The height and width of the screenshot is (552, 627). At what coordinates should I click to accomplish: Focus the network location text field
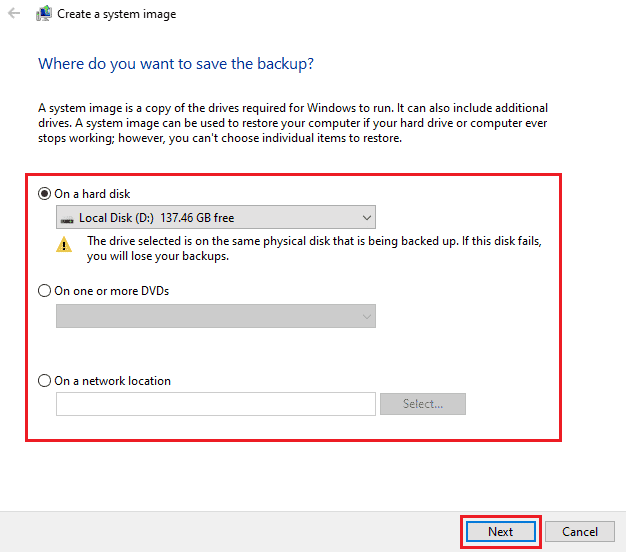pos(216,404)
